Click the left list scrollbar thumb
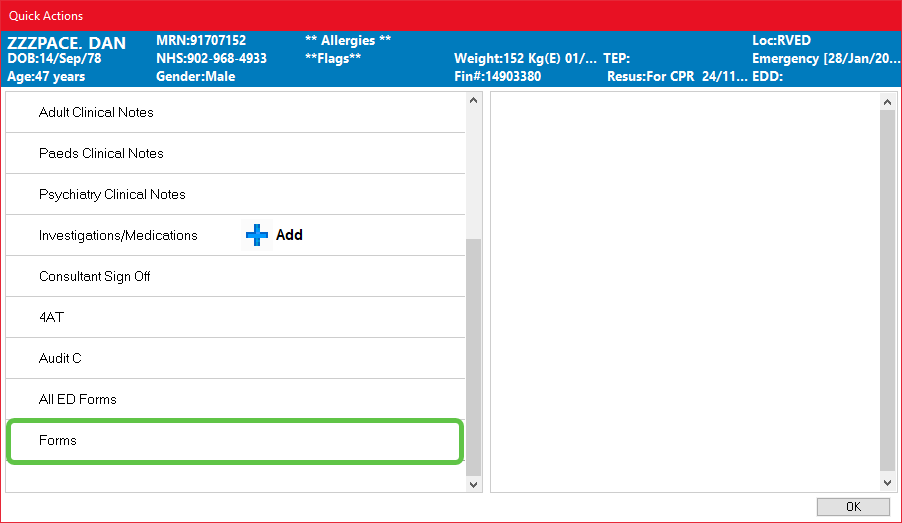 (x=474, y=355)
